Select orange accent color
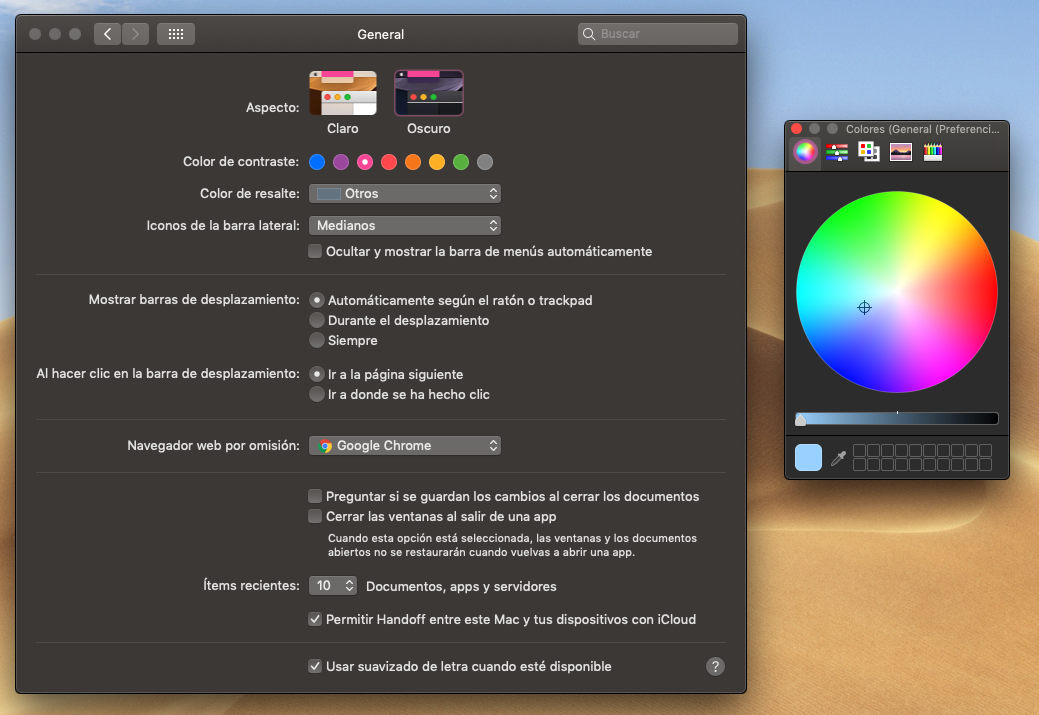Viewport: 1039px width, 715px height. (x=413, y=162)
